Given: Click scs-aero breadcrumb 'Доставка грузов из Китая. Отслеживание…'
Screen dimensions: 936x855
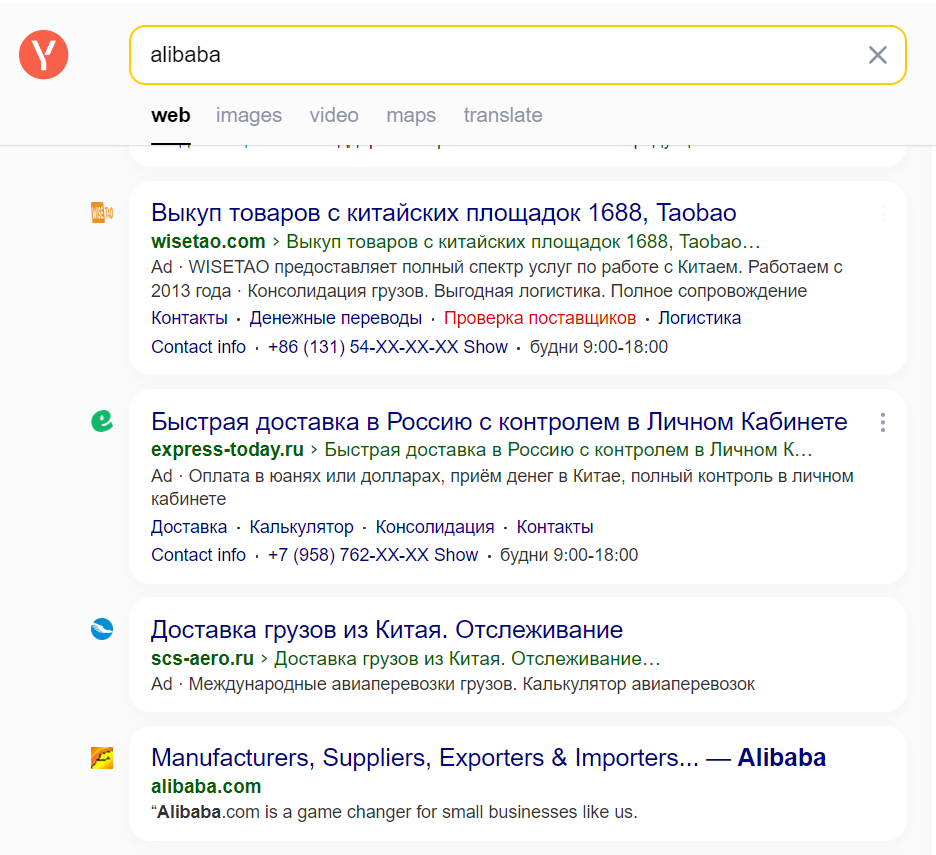Looking at the screenshot, I should coord(467,658).
